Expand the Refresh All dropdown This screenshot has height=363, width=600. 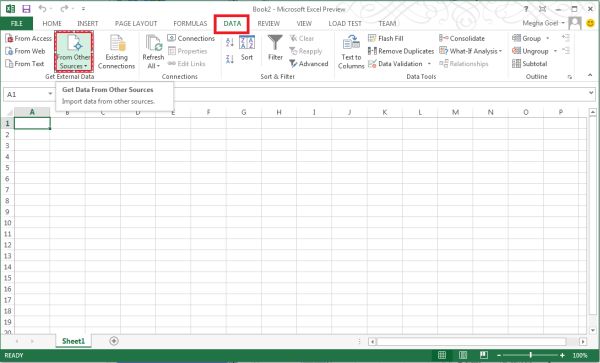(153, 66)
